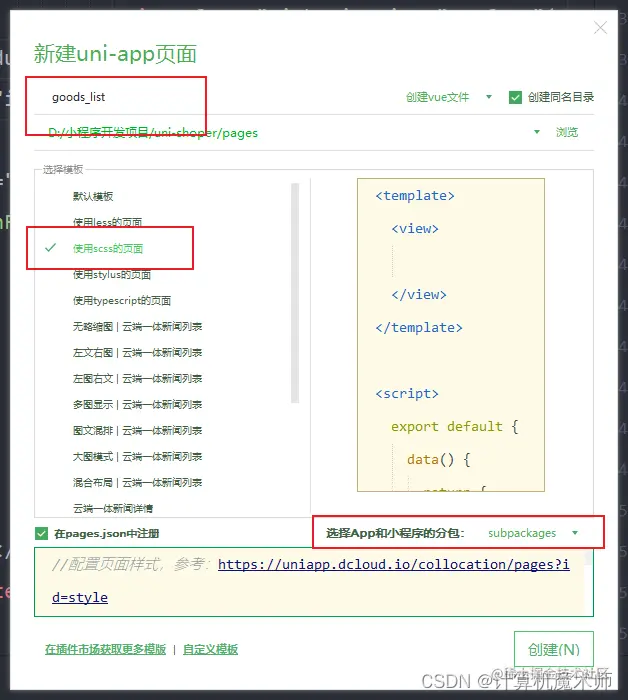Select the 使用less的页面 template
628x700 pixels.
(108, 222)
